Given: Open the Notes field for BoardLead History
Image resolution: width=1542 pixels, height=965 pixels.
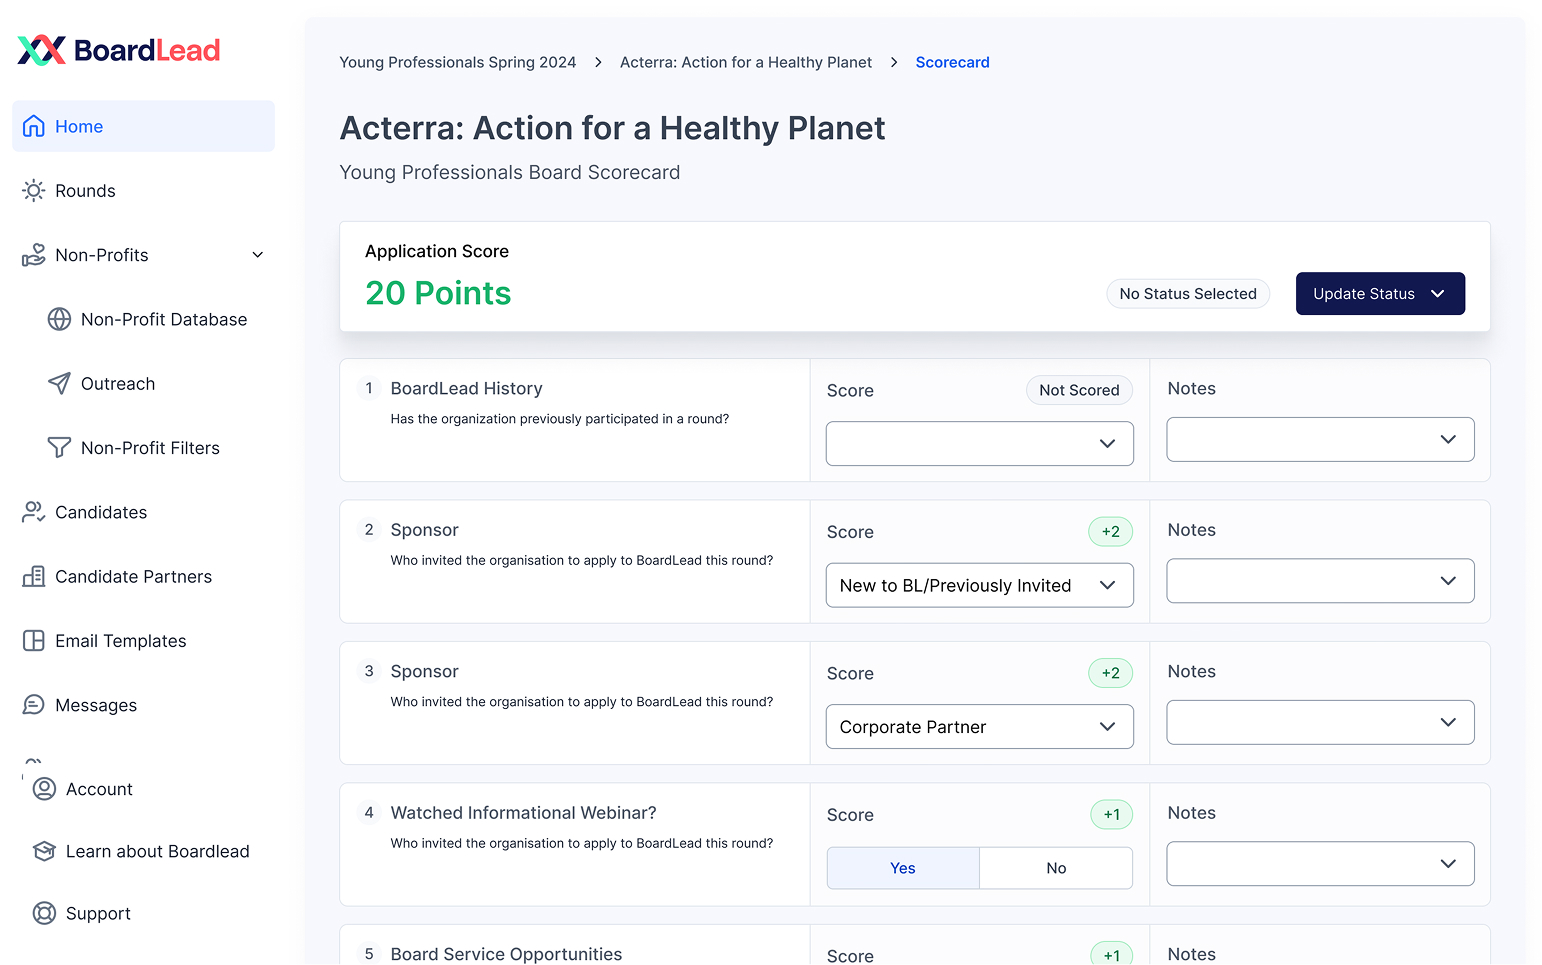Looking at the screenshot, I should pos(1319,440).
